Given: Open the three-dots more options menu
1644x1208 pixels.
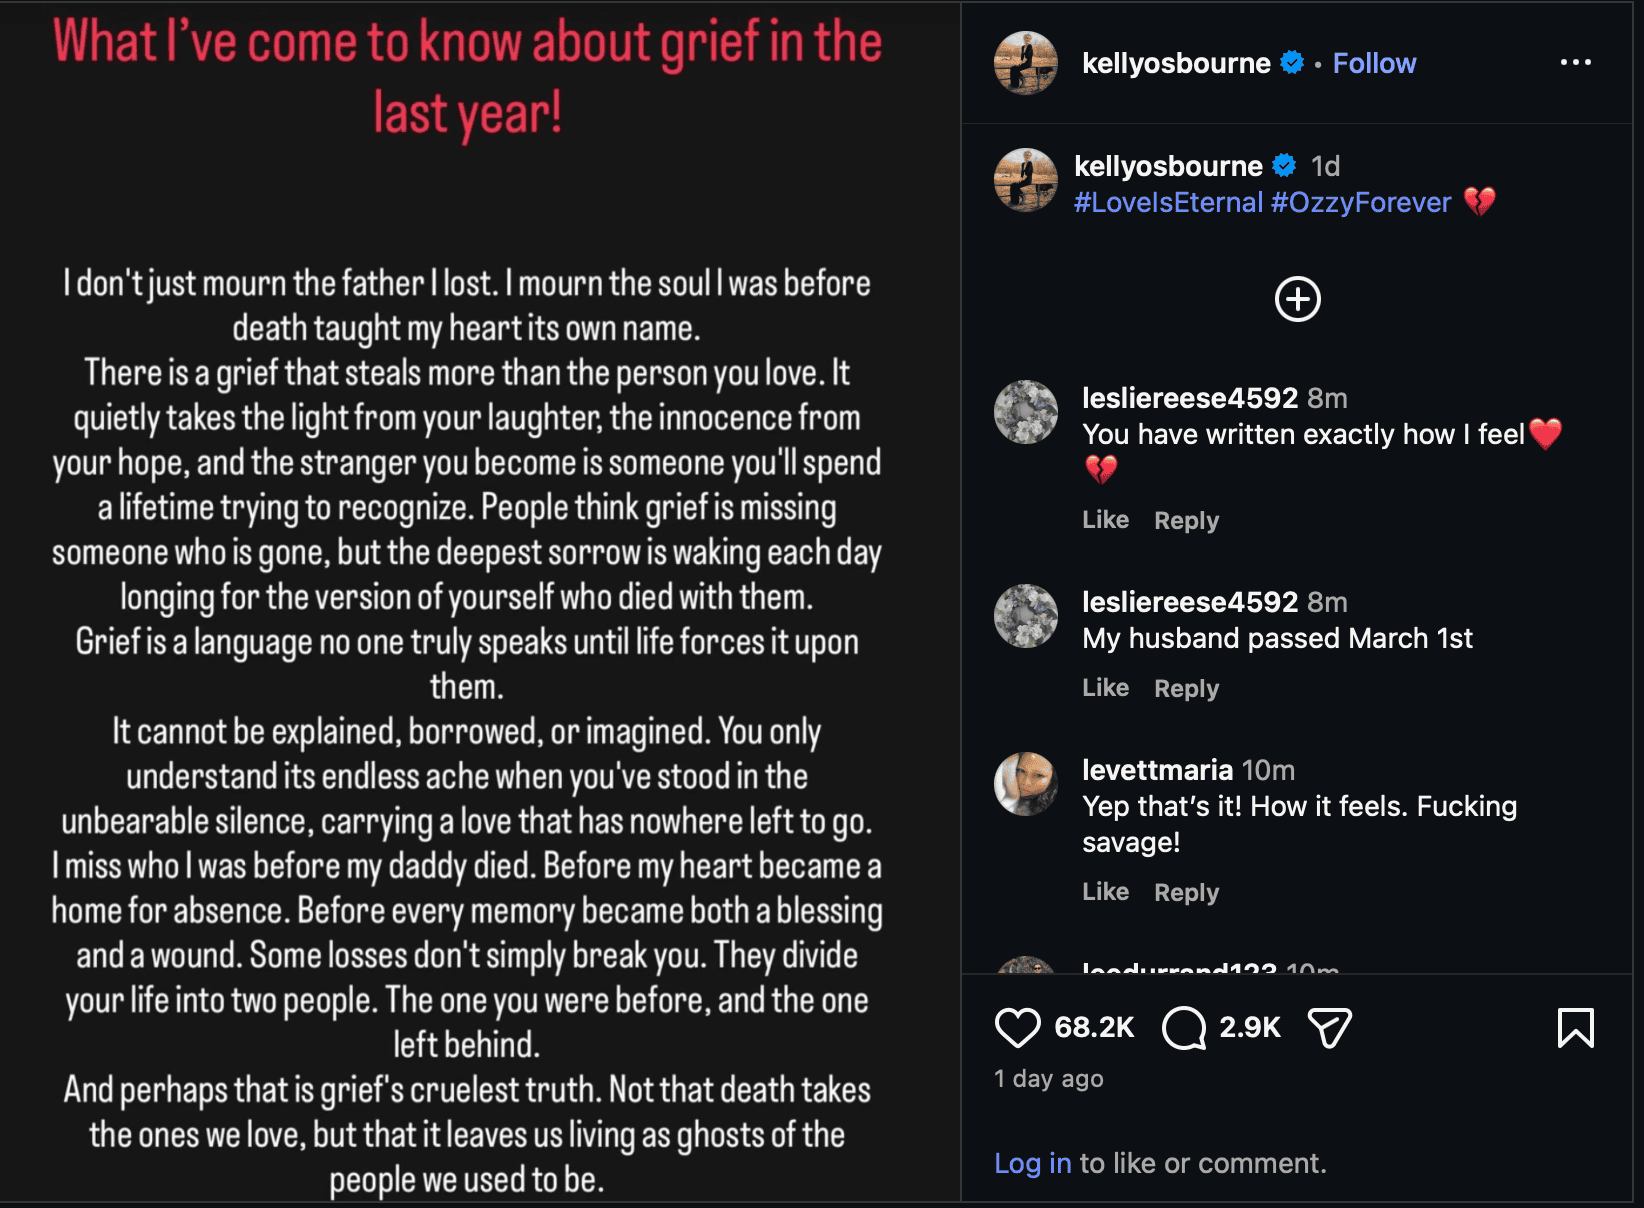Looking at the screenshot, I should (x=1576, y=62).
